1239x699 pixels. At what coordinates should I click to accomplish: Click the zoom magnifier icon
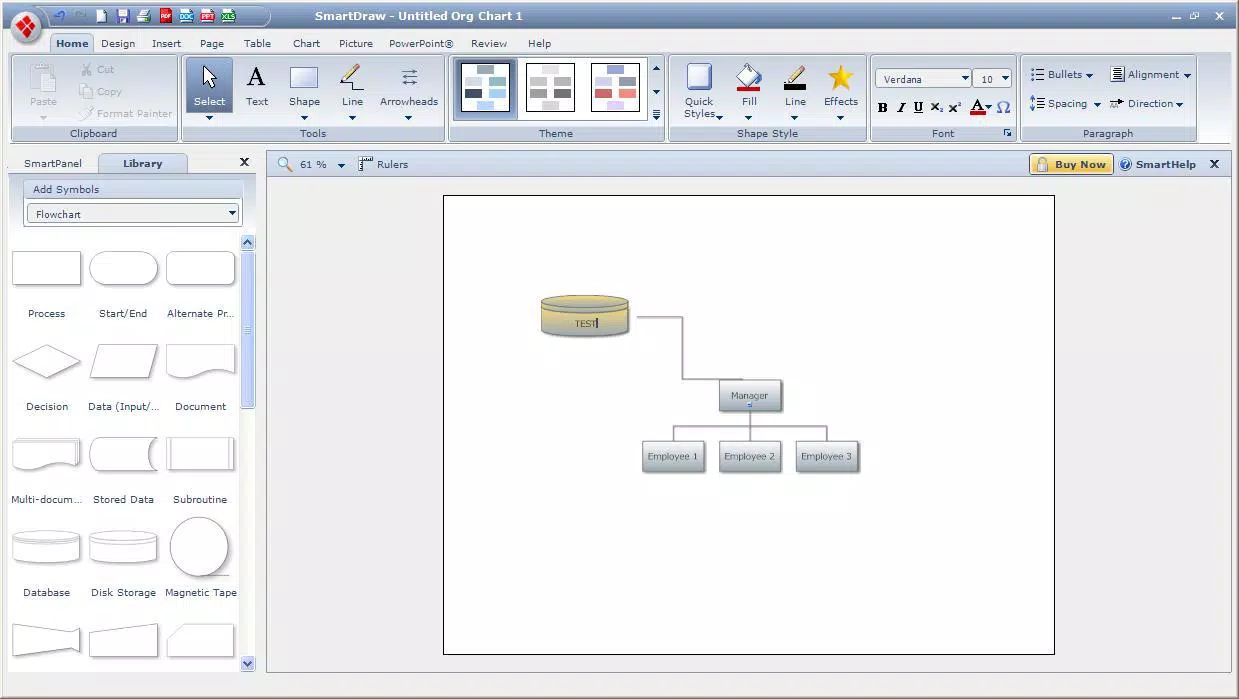[x=285, y=164]
